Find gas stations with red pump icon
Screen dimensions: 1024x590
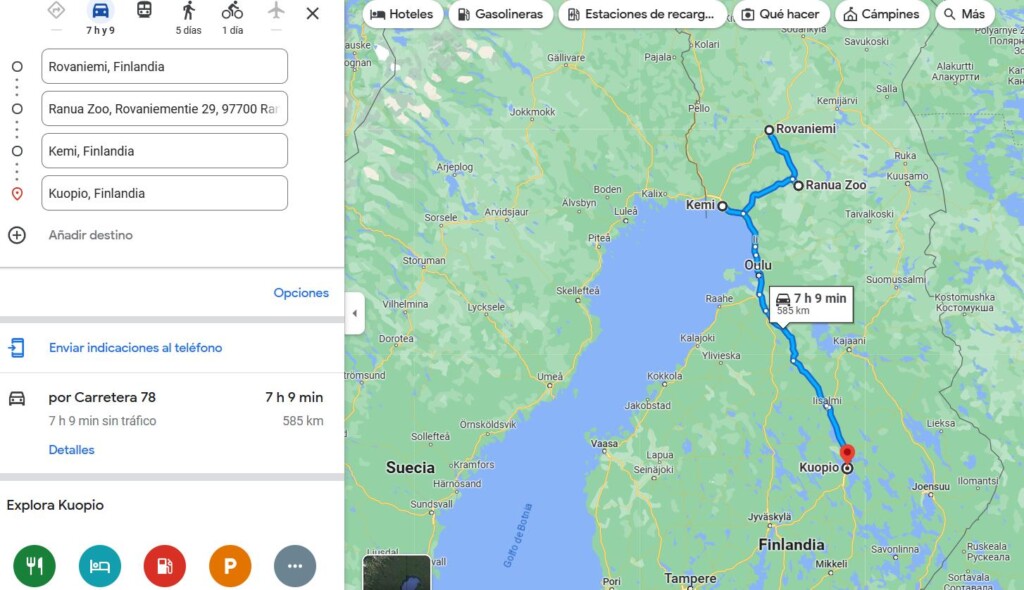(x=165, y=566)
